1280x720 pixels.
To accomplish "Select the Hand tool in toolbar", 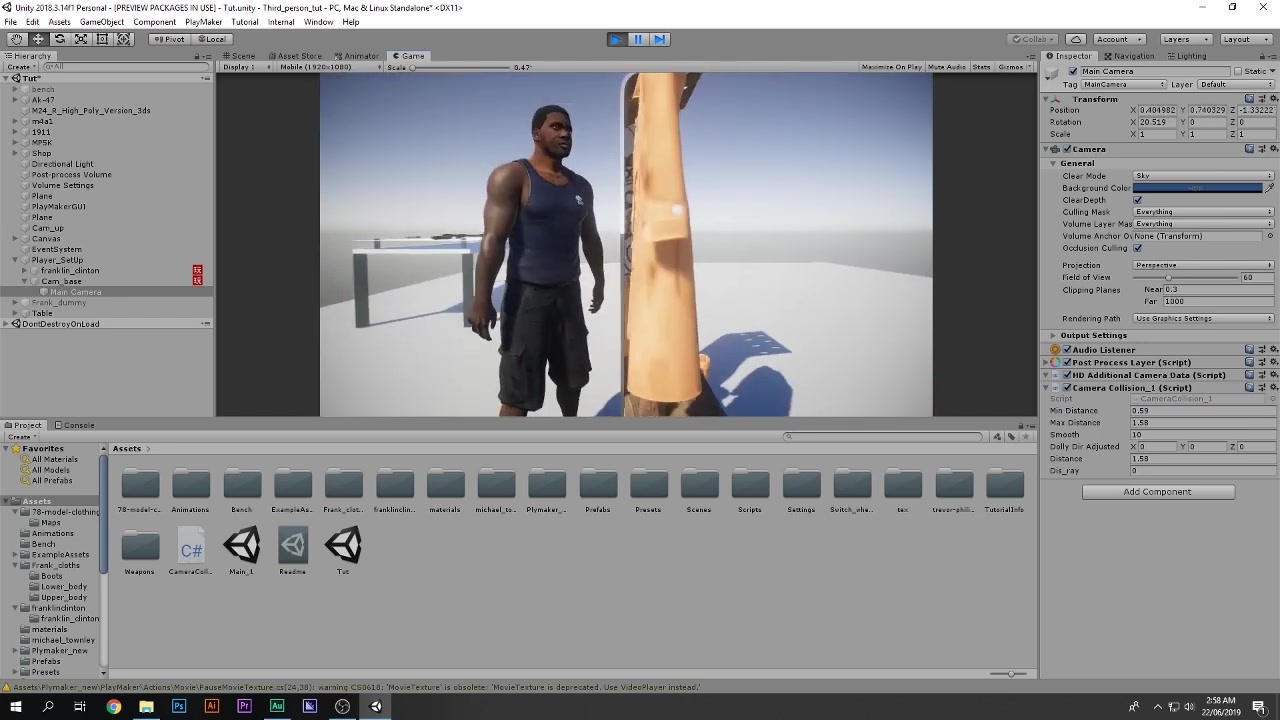I will [x=17, y=39].
